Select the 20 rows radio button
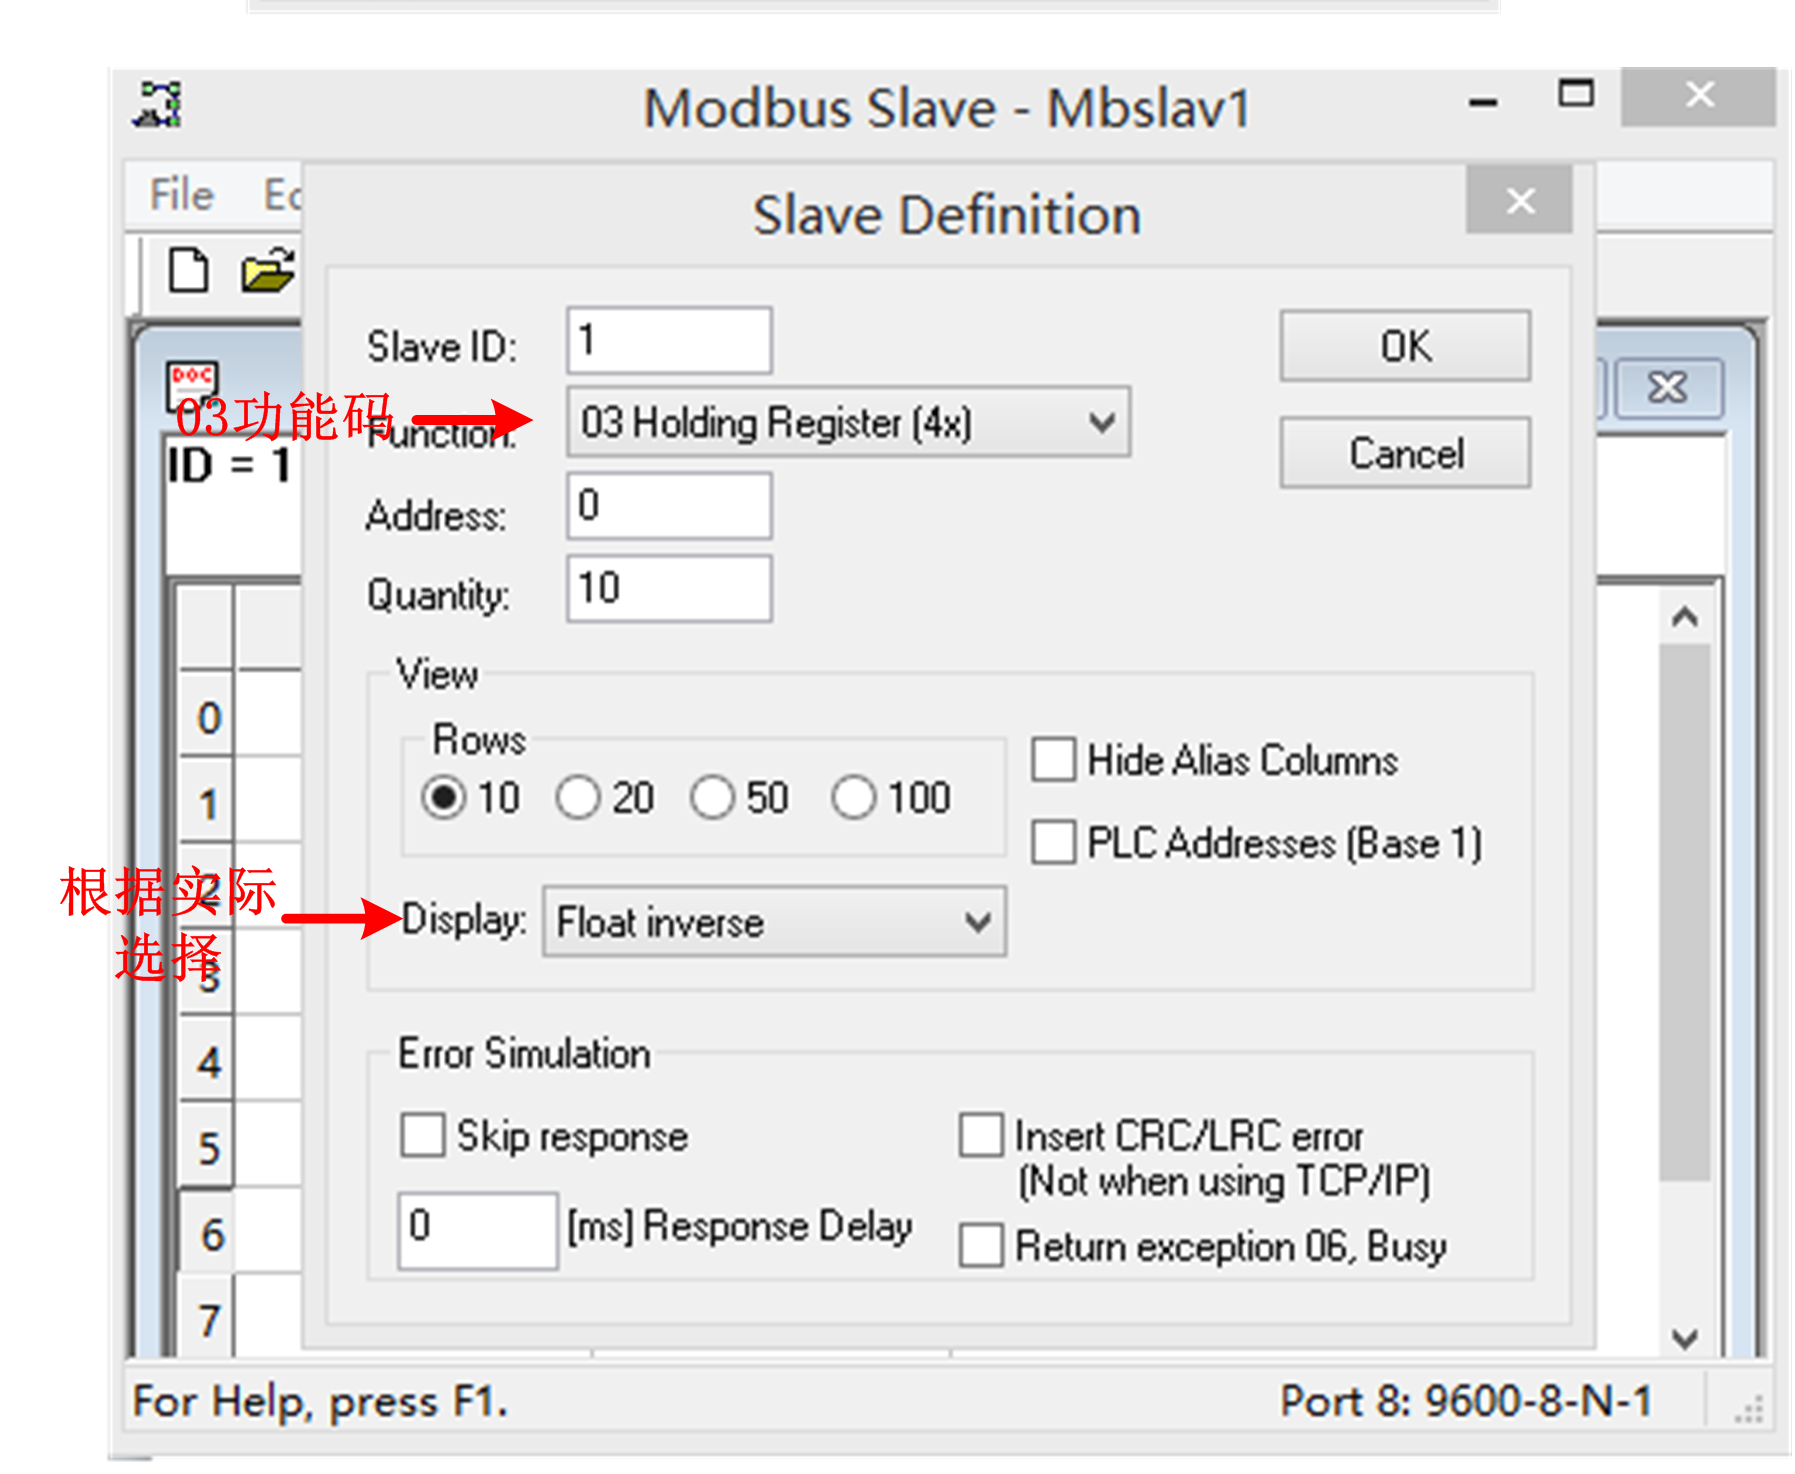 pyautogui.click(x=578, y=798)
